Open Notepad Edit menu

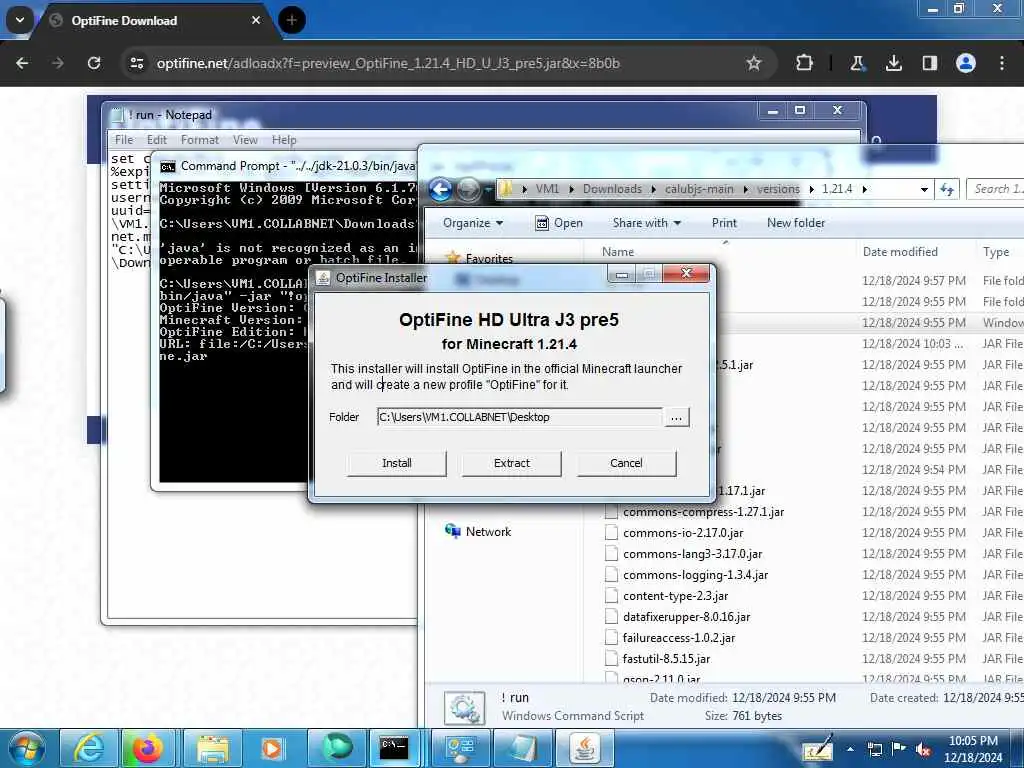coord(157,140)
